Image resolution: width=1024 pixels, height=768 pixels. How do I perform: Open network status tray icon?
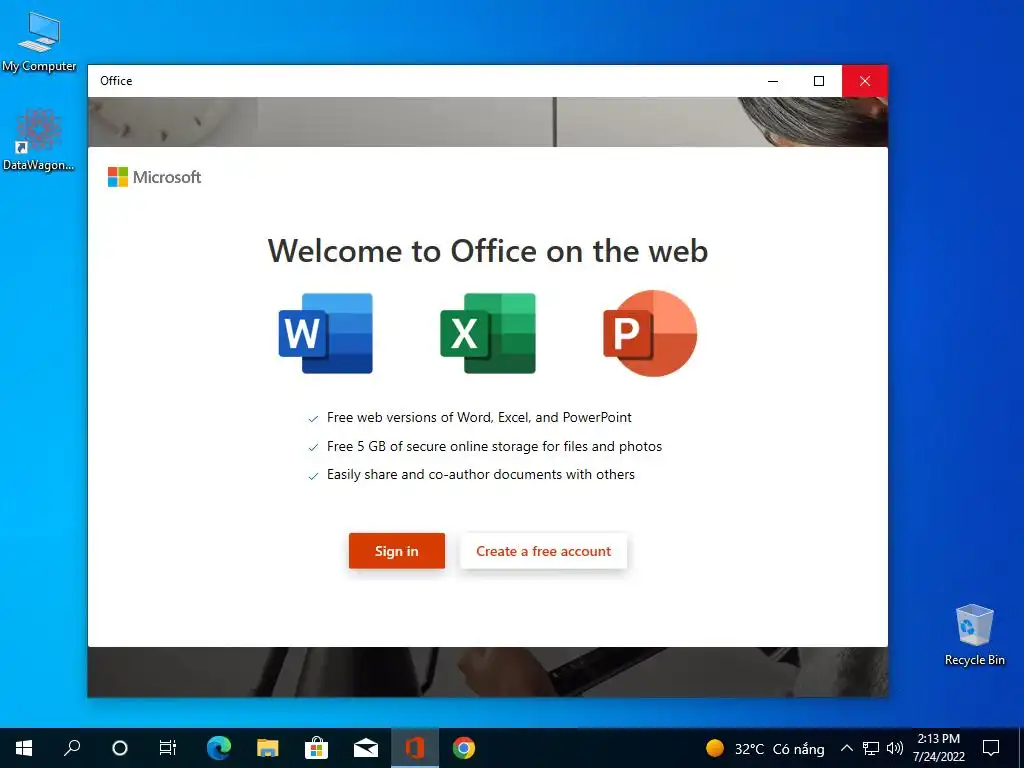click(871, 748)
